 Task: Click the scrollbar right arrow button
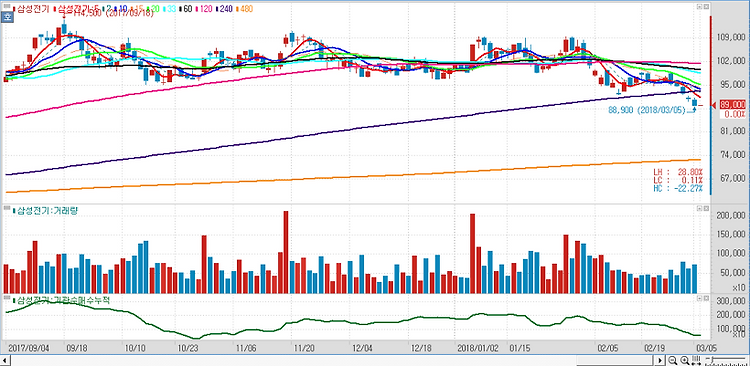[660, 360]
